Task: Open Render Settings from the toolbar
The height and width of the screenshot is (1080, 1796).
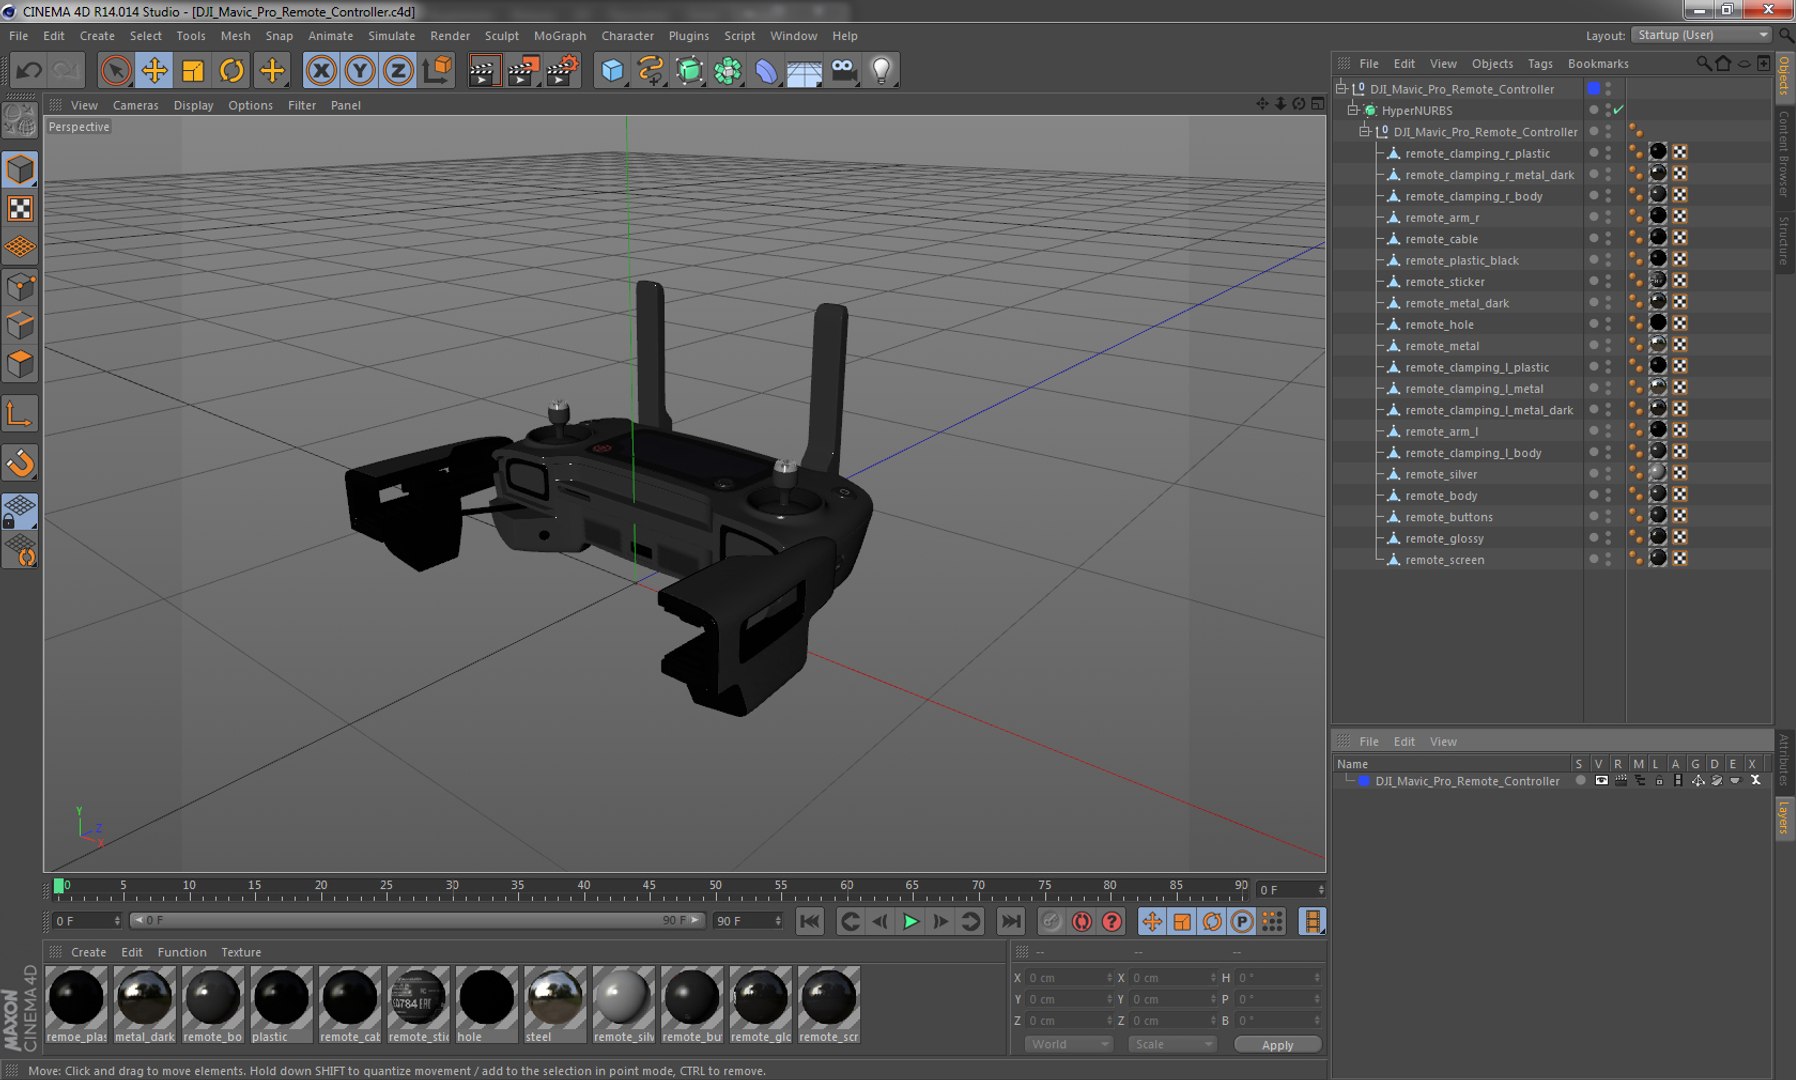Action: 563,70
